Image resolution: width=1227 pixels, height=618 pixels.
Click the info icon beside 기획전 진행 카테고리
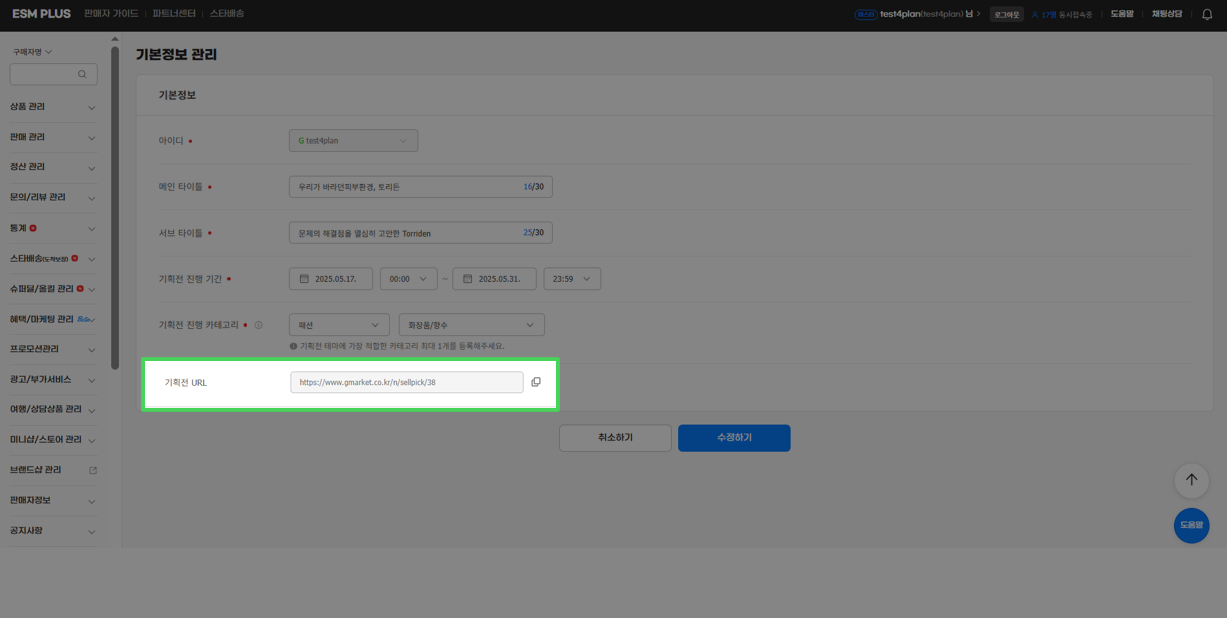pos(258,325)
